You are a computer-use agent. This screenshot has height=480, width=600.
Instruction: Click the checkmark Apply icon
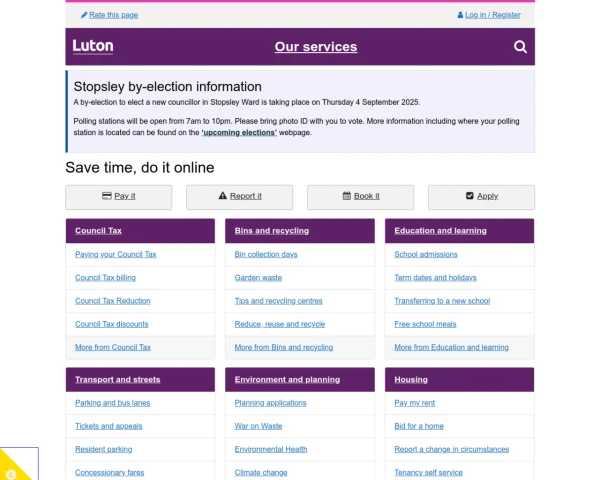click(x=469, y=196)
